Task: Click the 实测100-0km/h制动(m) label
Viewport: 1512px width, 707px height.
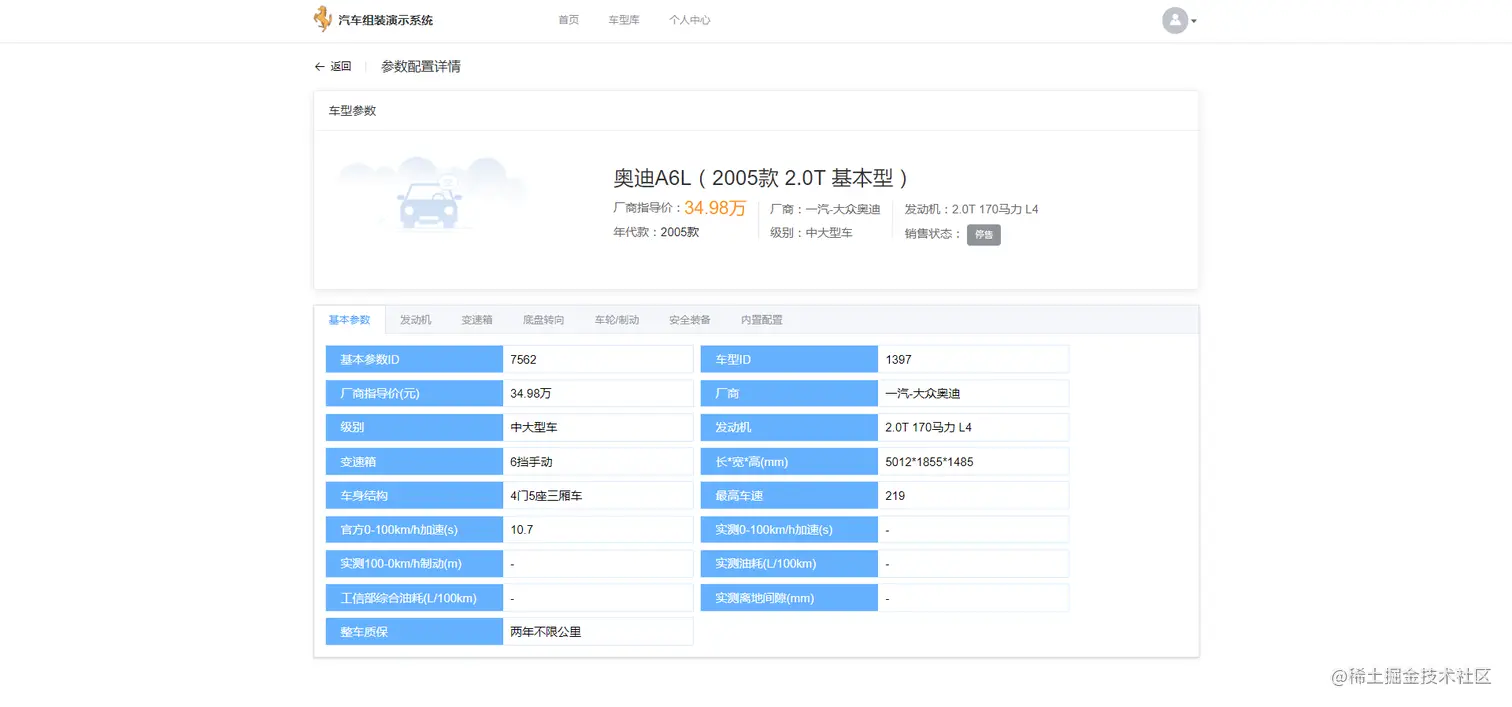Action: click(x=414, y=564)
